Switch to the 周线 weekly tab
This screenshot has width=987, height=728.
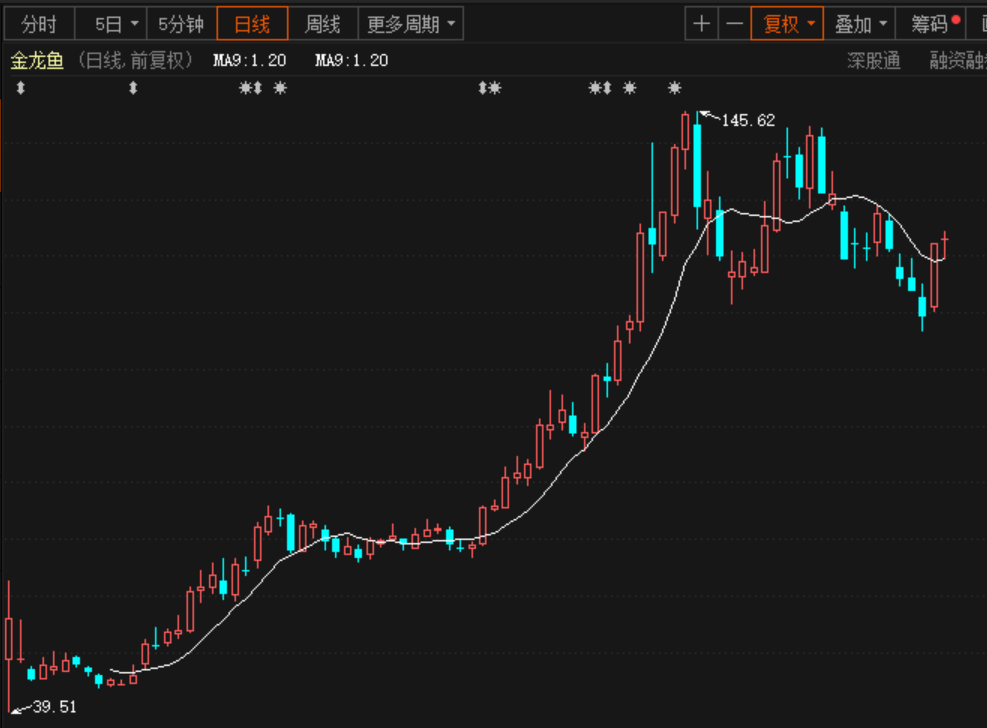tap(322, 24)
